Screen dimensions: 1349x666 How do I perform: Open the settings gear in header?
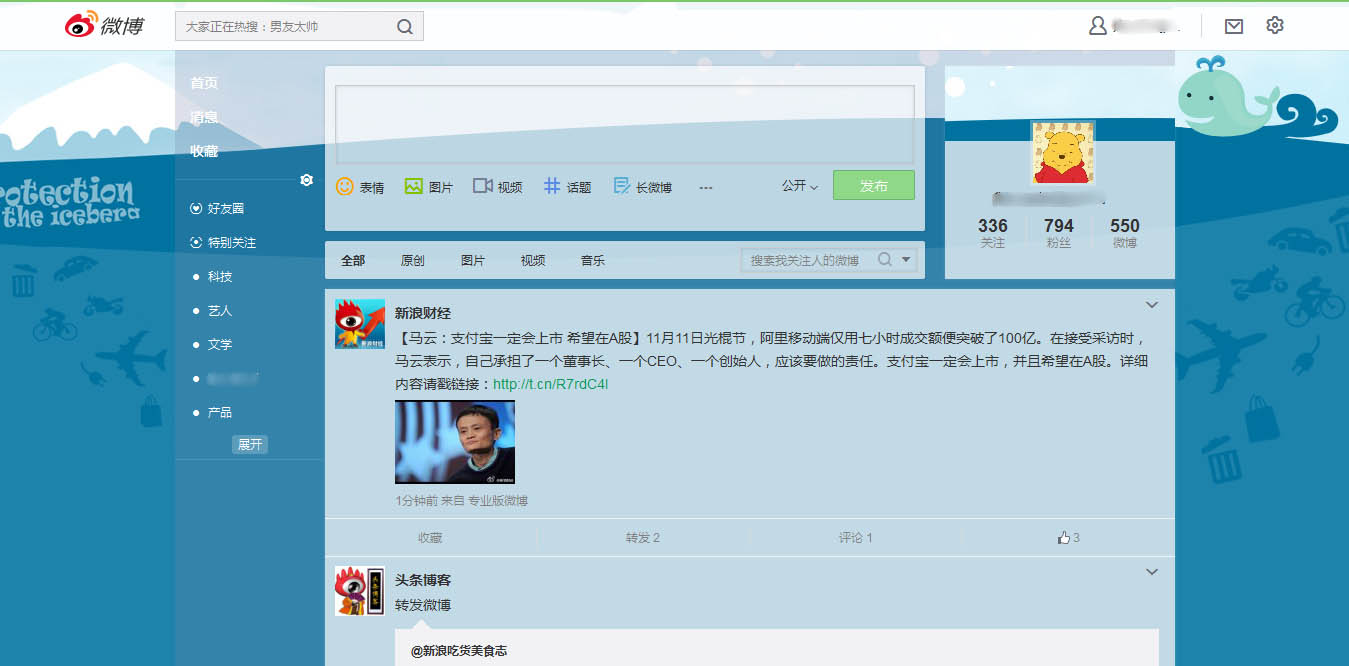1274,26
